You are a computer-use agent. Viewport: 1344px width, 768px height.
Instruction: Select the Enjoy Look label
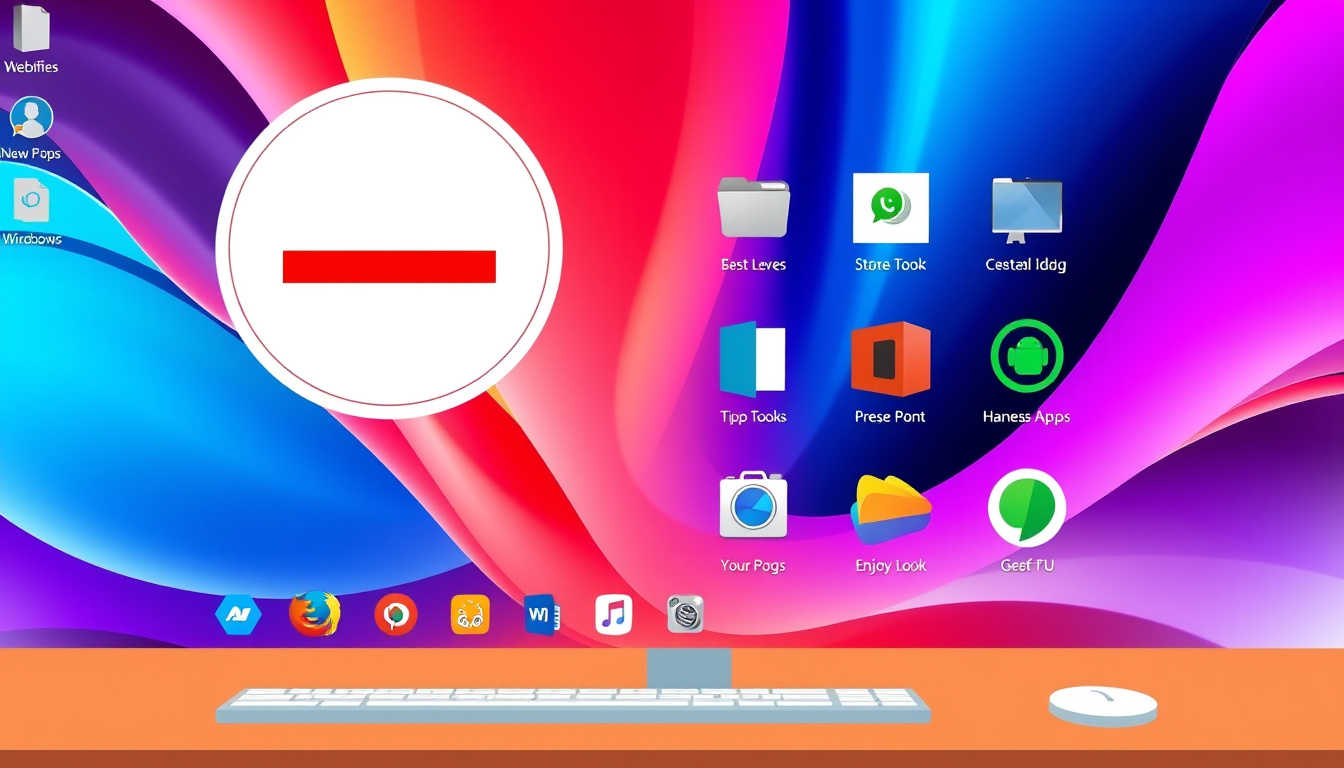click(x=891, y=566)
